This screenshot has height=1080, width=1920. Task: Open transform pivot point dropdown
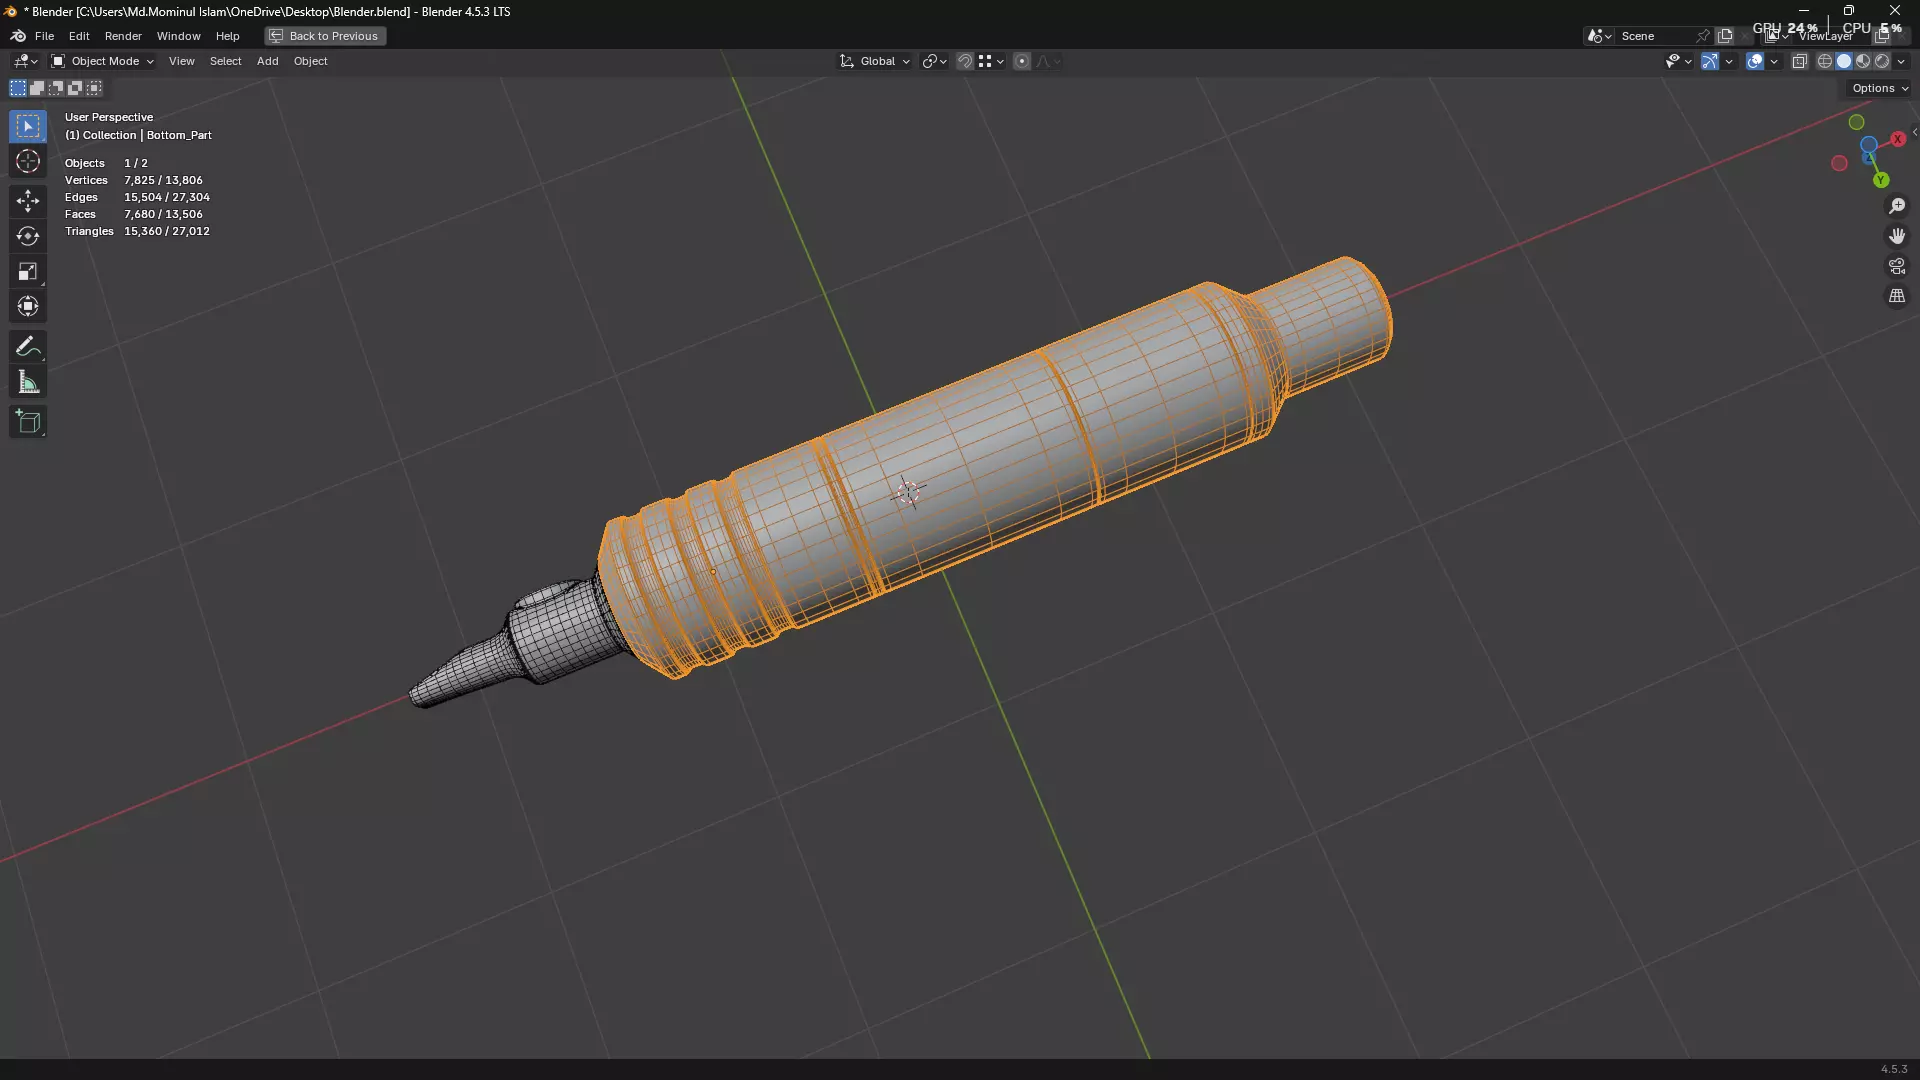point(934,61)
